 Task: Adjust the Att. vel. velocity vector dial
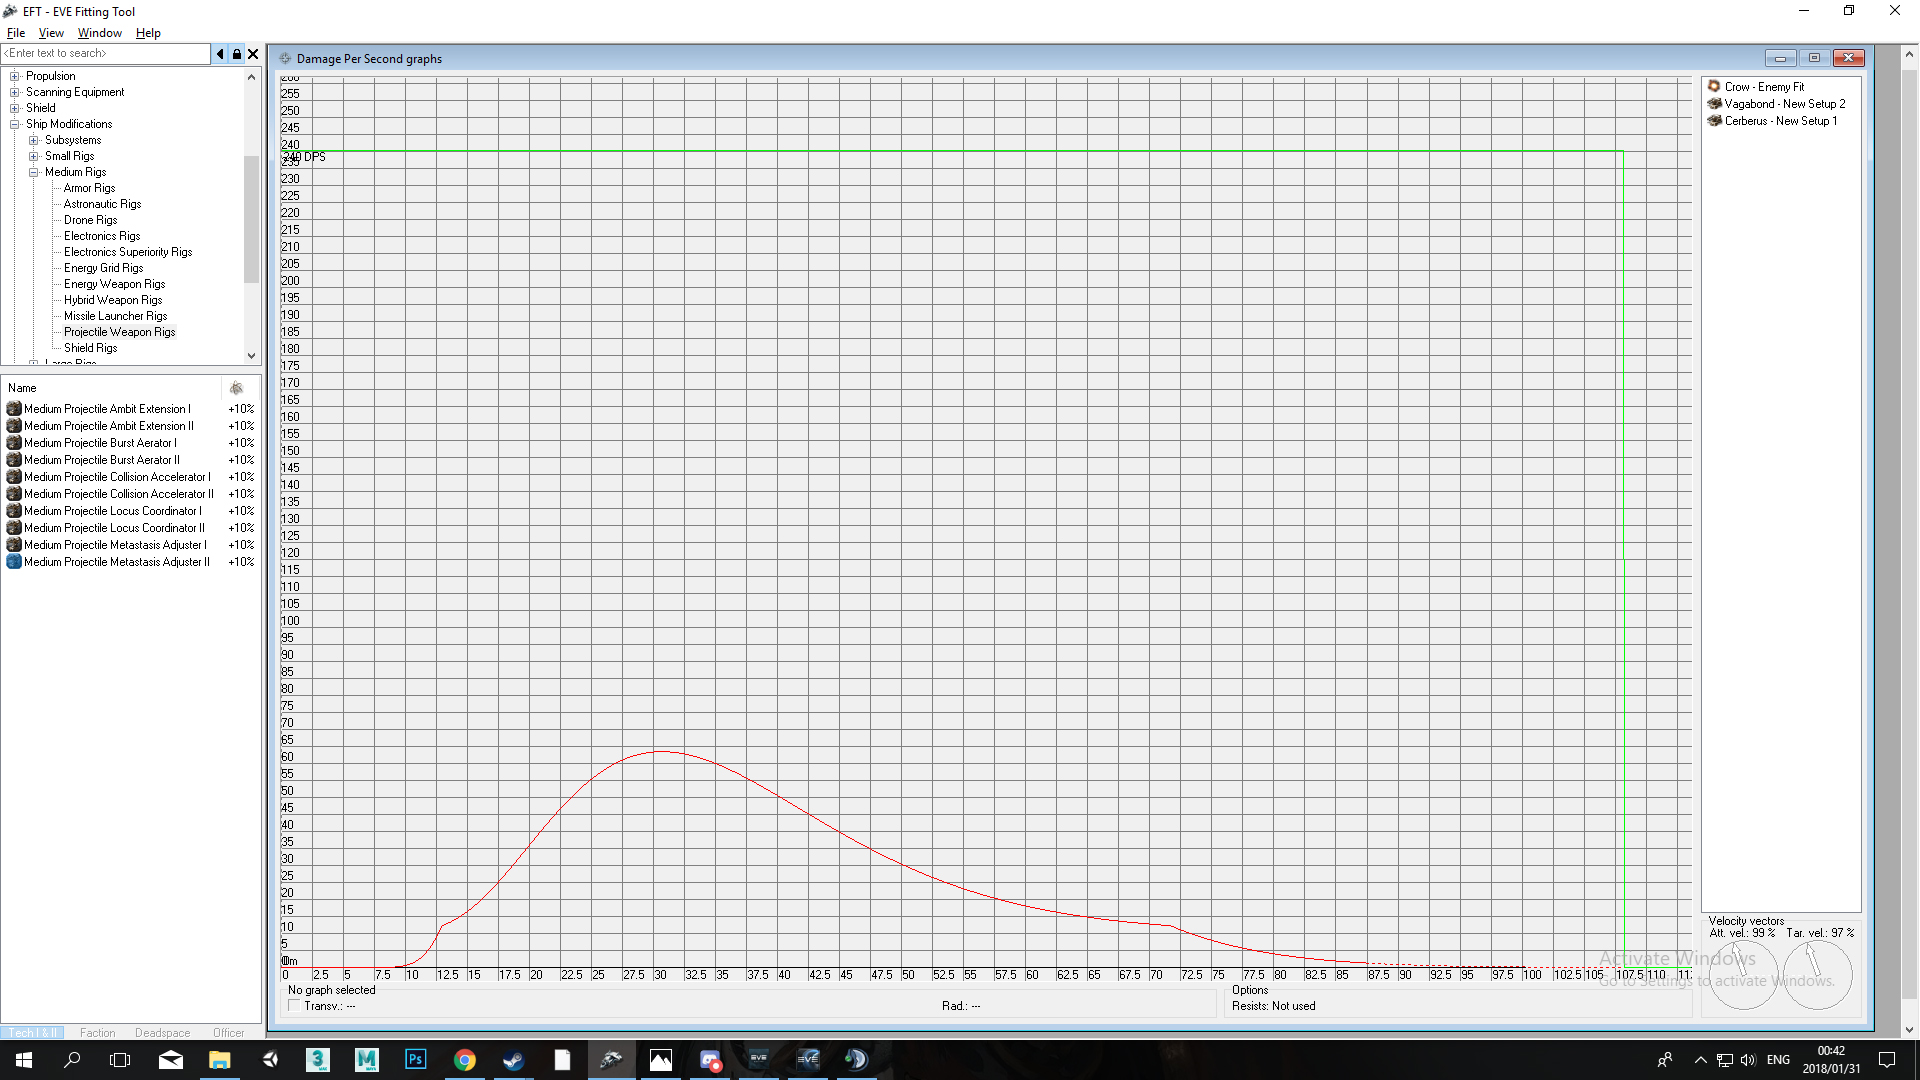click(1744, 975)
